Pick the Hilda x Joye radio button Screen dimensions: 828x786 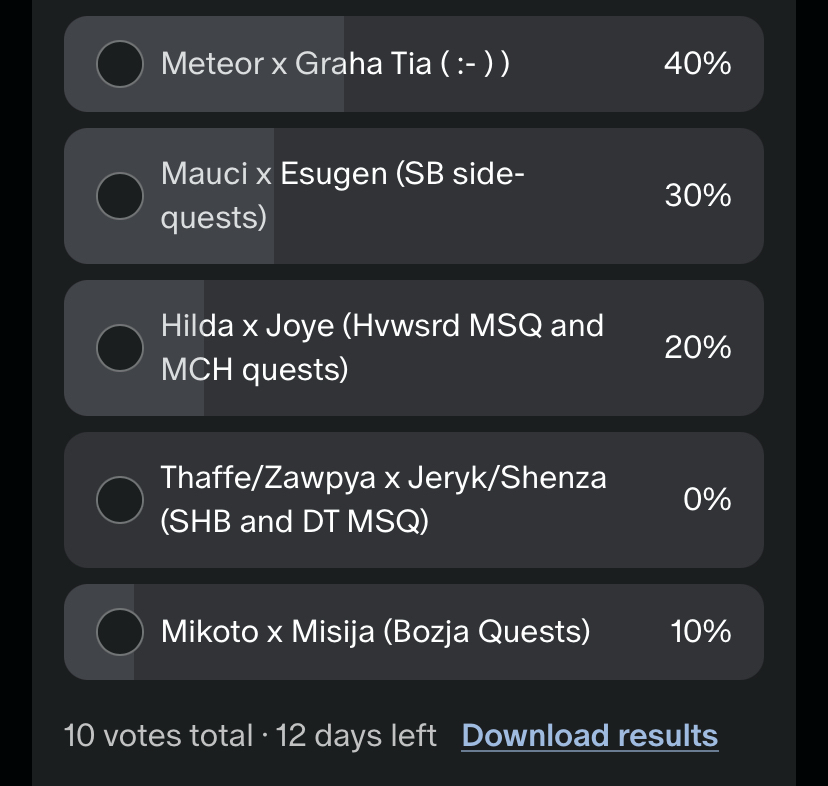tap(120, 348)
